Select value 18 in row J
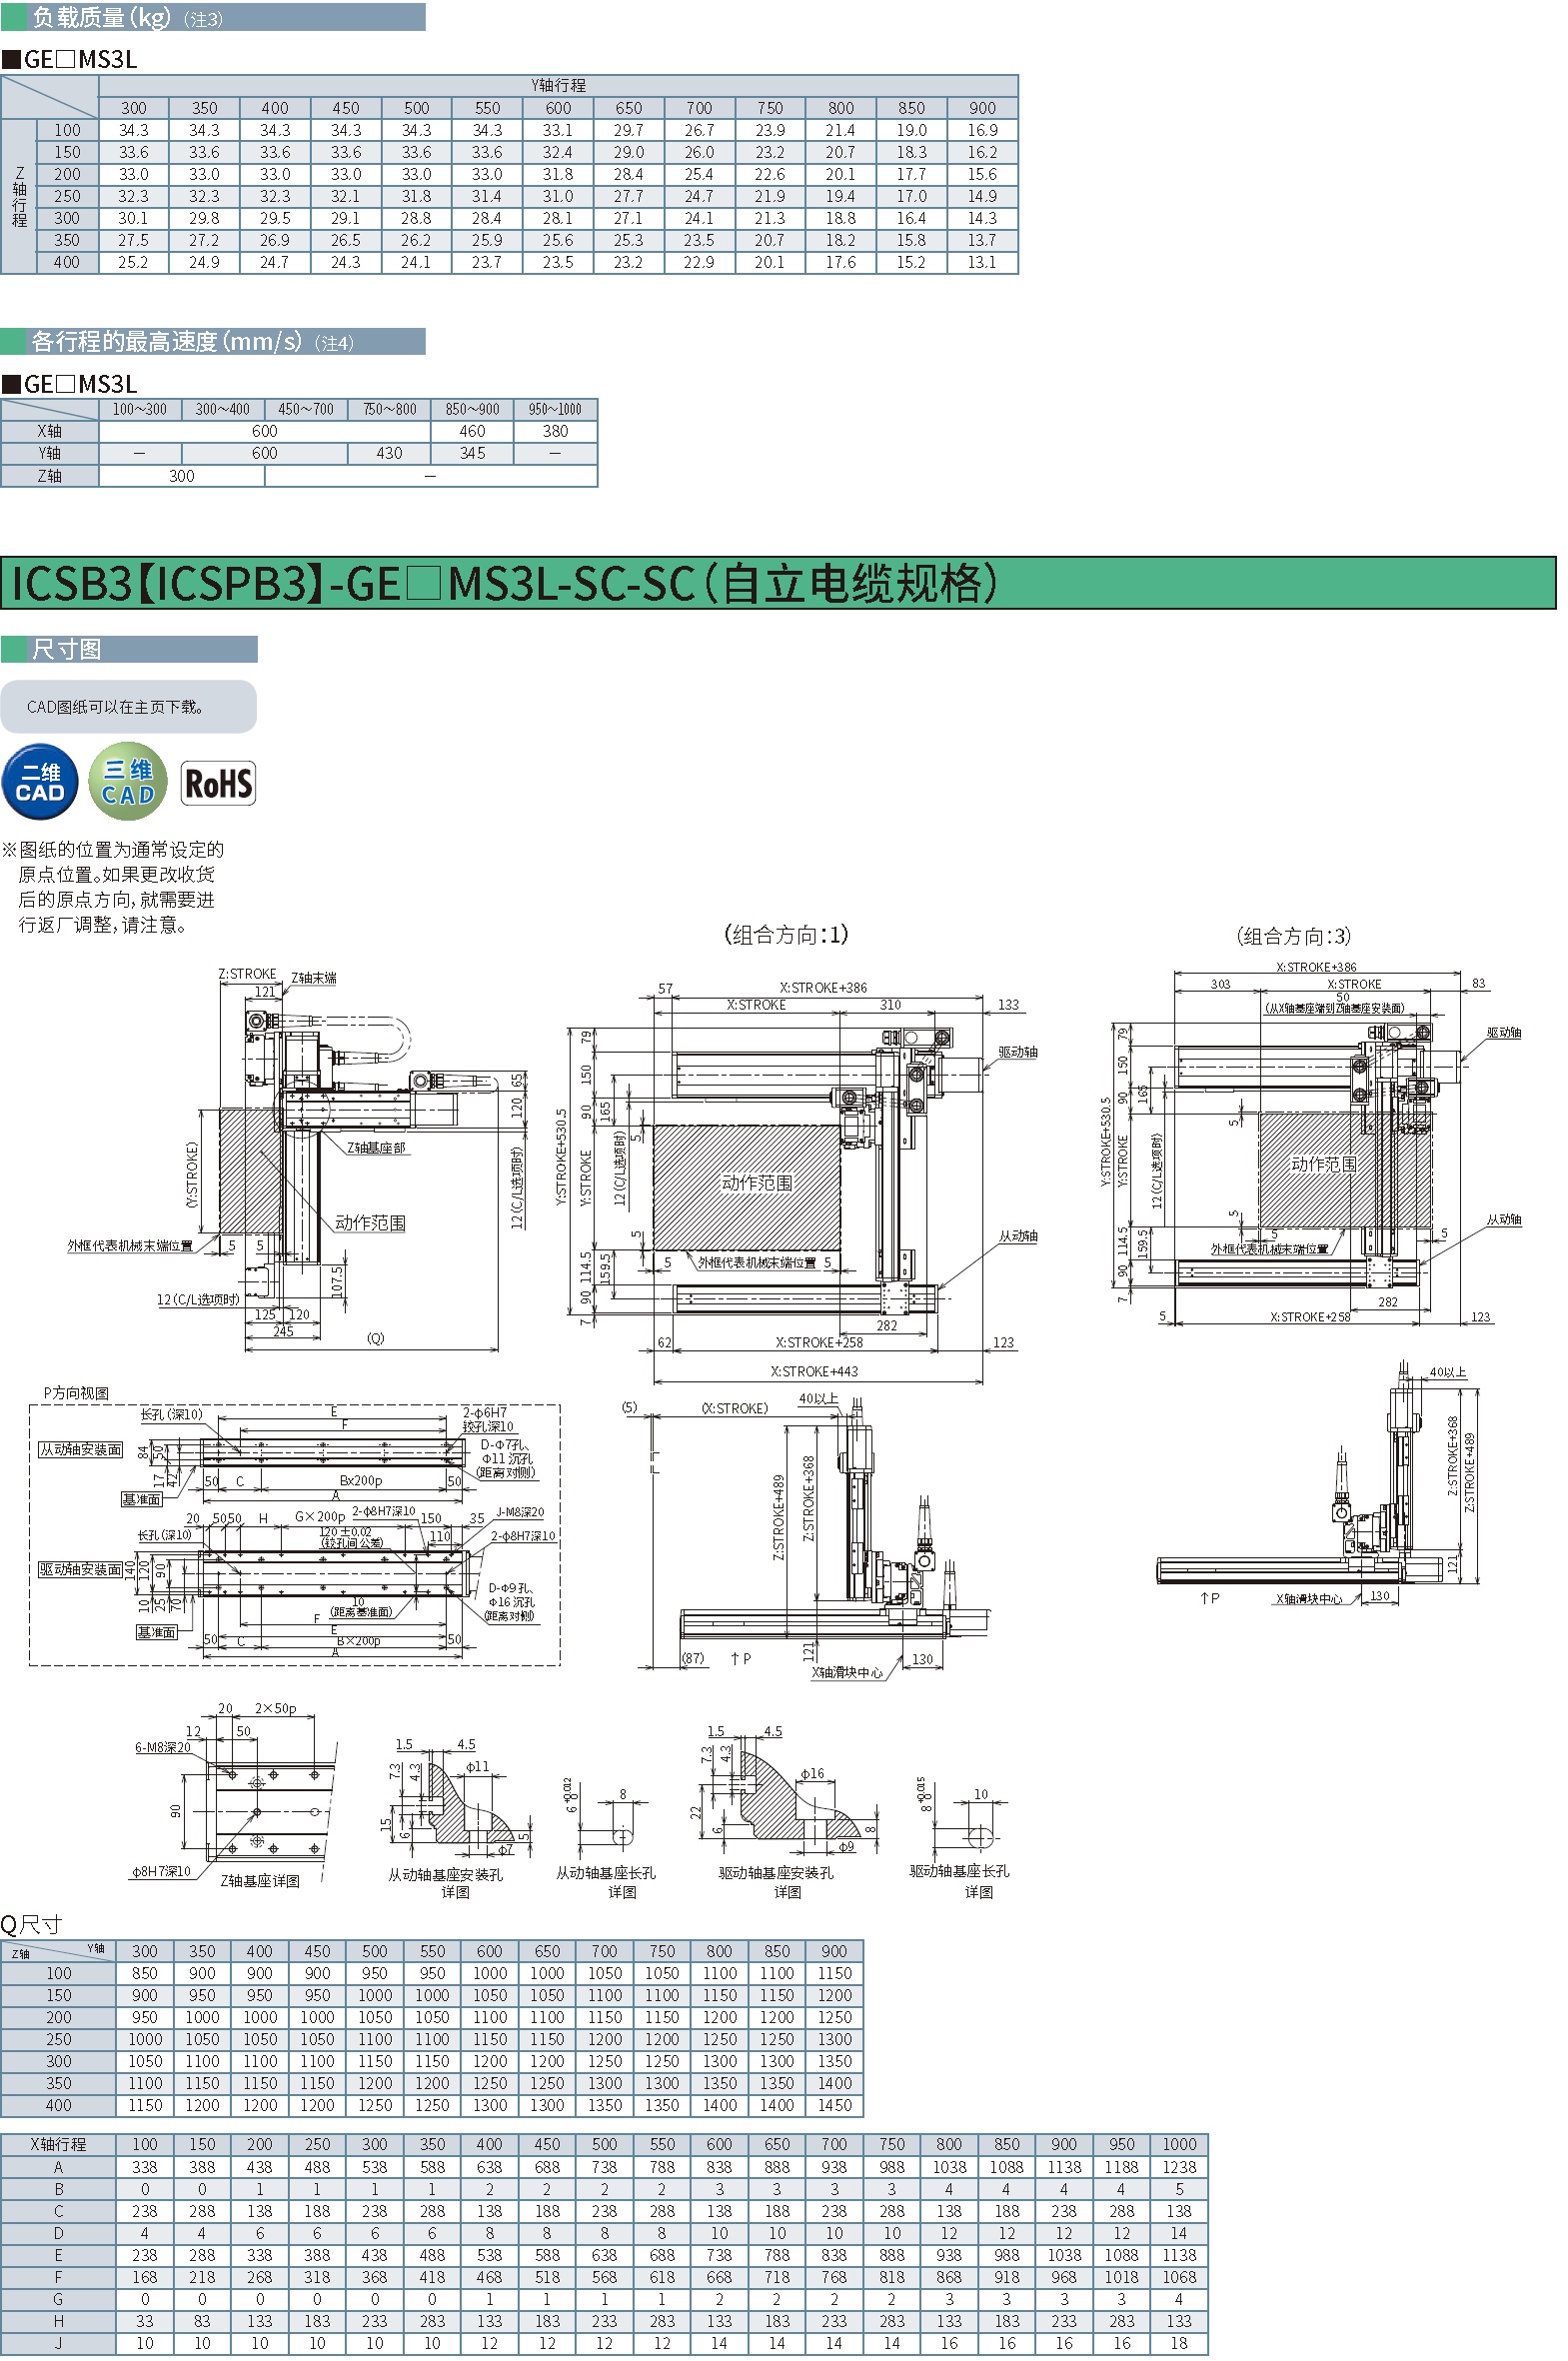 [x=1179, y=2346]
